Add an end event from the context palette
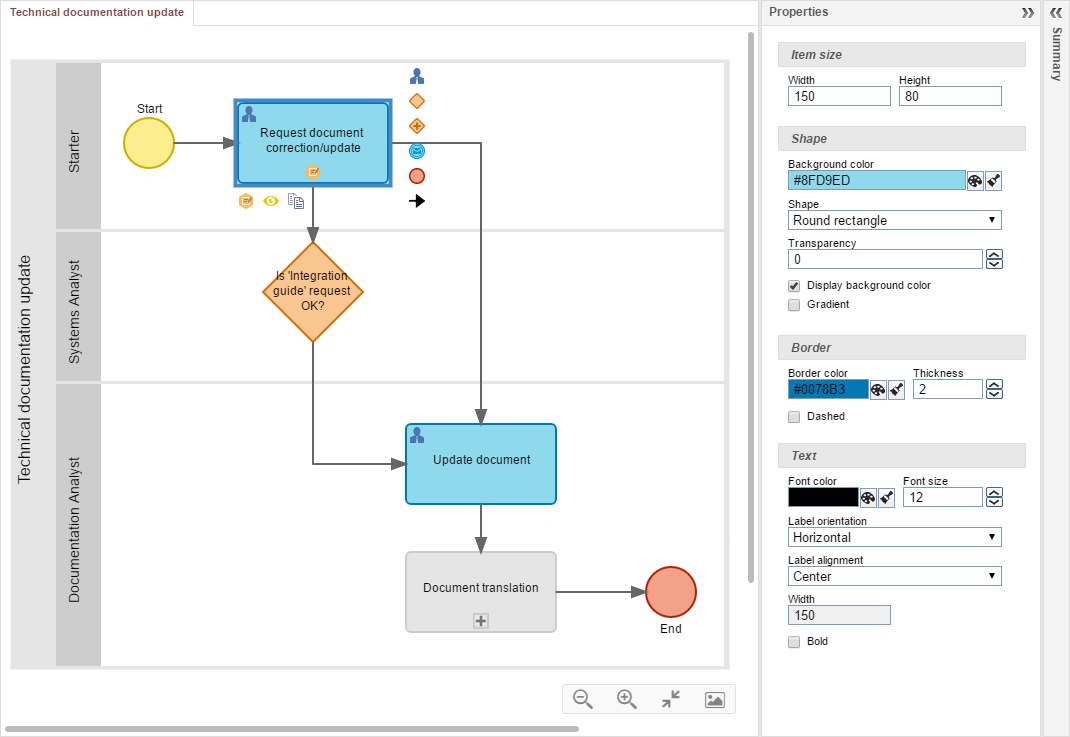The width and height of the screenshot is (1070, 737). [x=417, y=176]
